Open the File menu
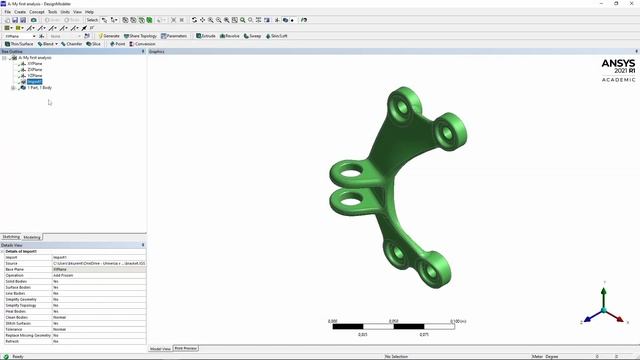Image resolution: width=640 pixels, height=360 pixels. (8, 12)
